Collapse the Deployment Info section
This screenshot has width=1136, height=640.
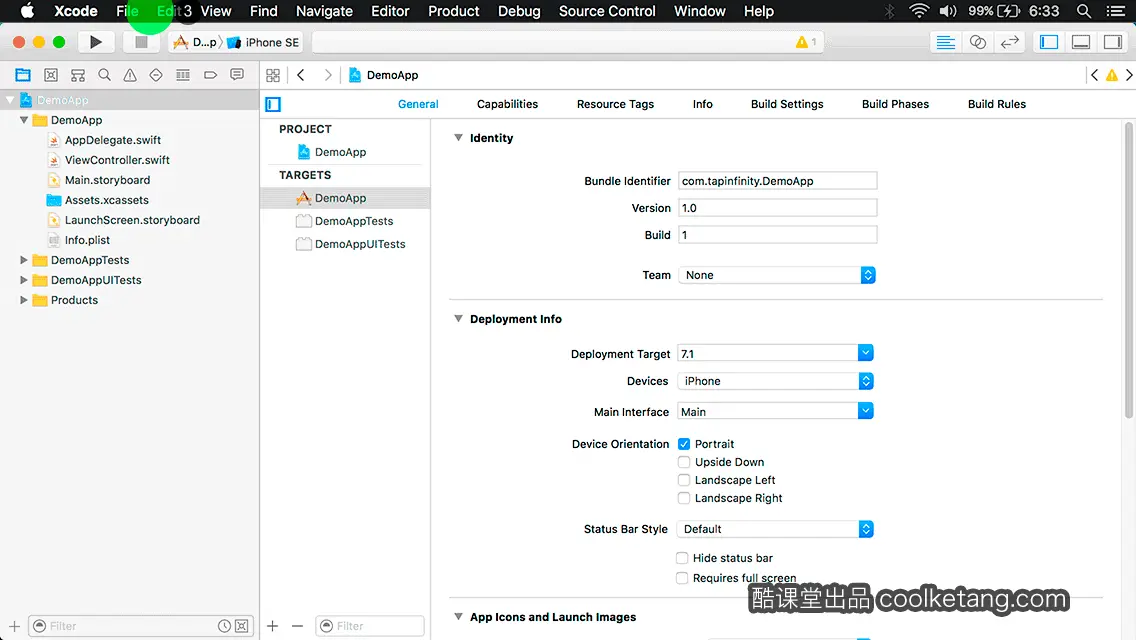(x=458, y=318)
